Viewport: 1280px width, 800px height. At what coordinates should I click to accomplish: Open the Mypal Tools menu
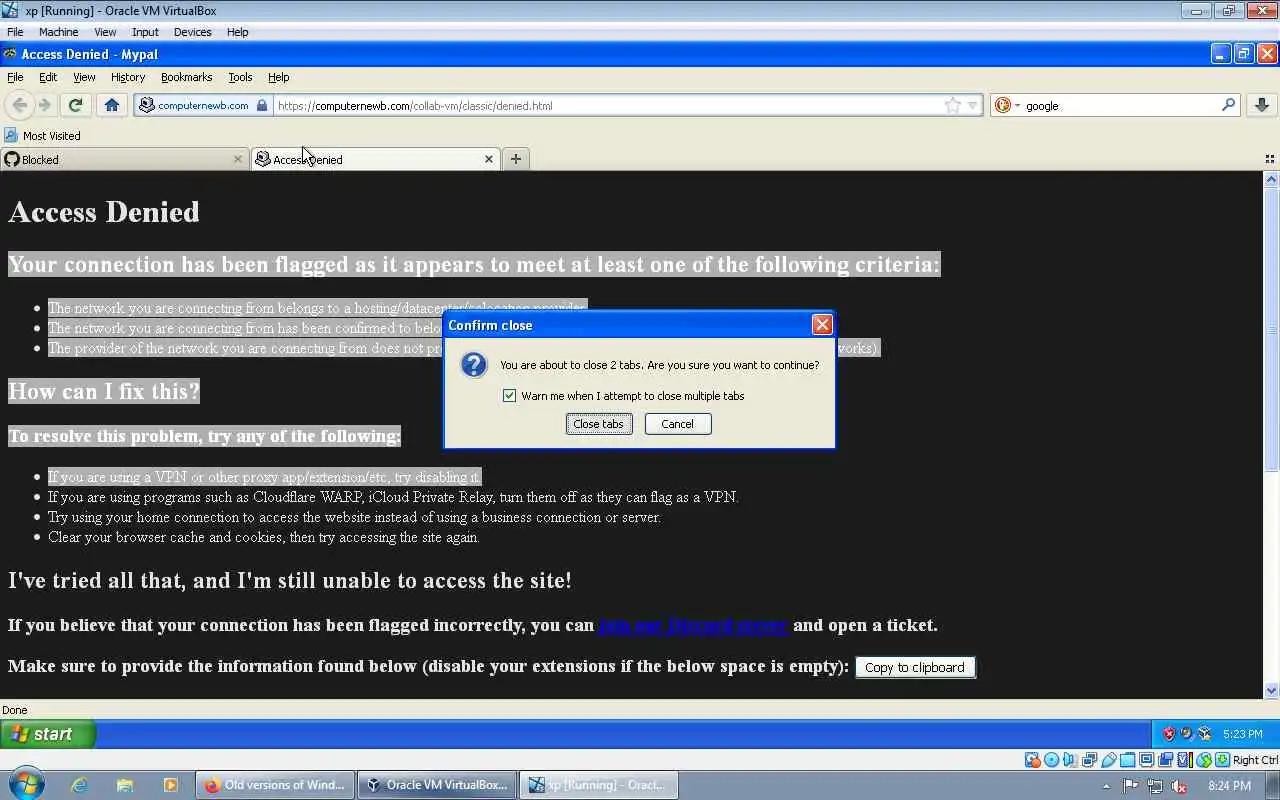click(x=240, y=77)
